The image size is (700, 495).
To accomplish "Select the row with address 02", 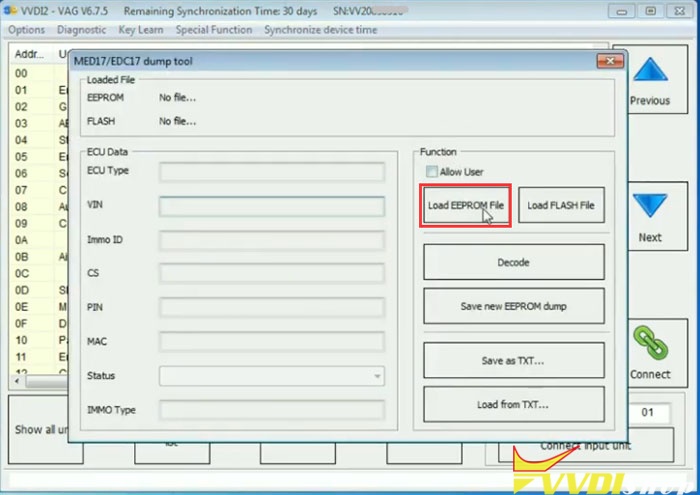I will click(x=39, y=107).
